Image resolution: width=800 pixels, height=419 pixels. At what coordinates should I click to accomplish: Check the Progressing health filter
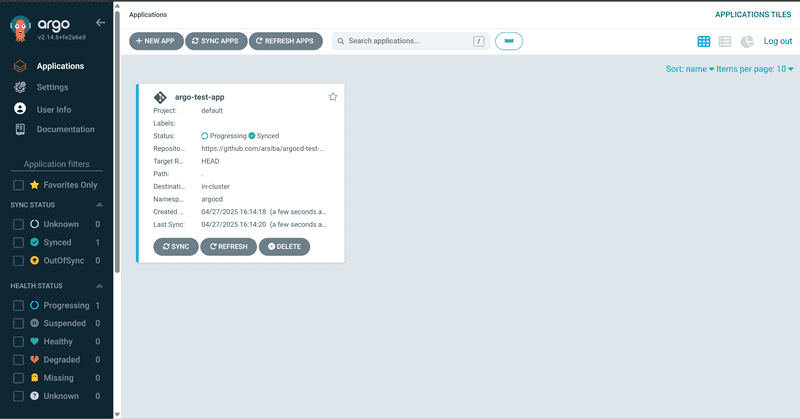(x=18, y=305)
